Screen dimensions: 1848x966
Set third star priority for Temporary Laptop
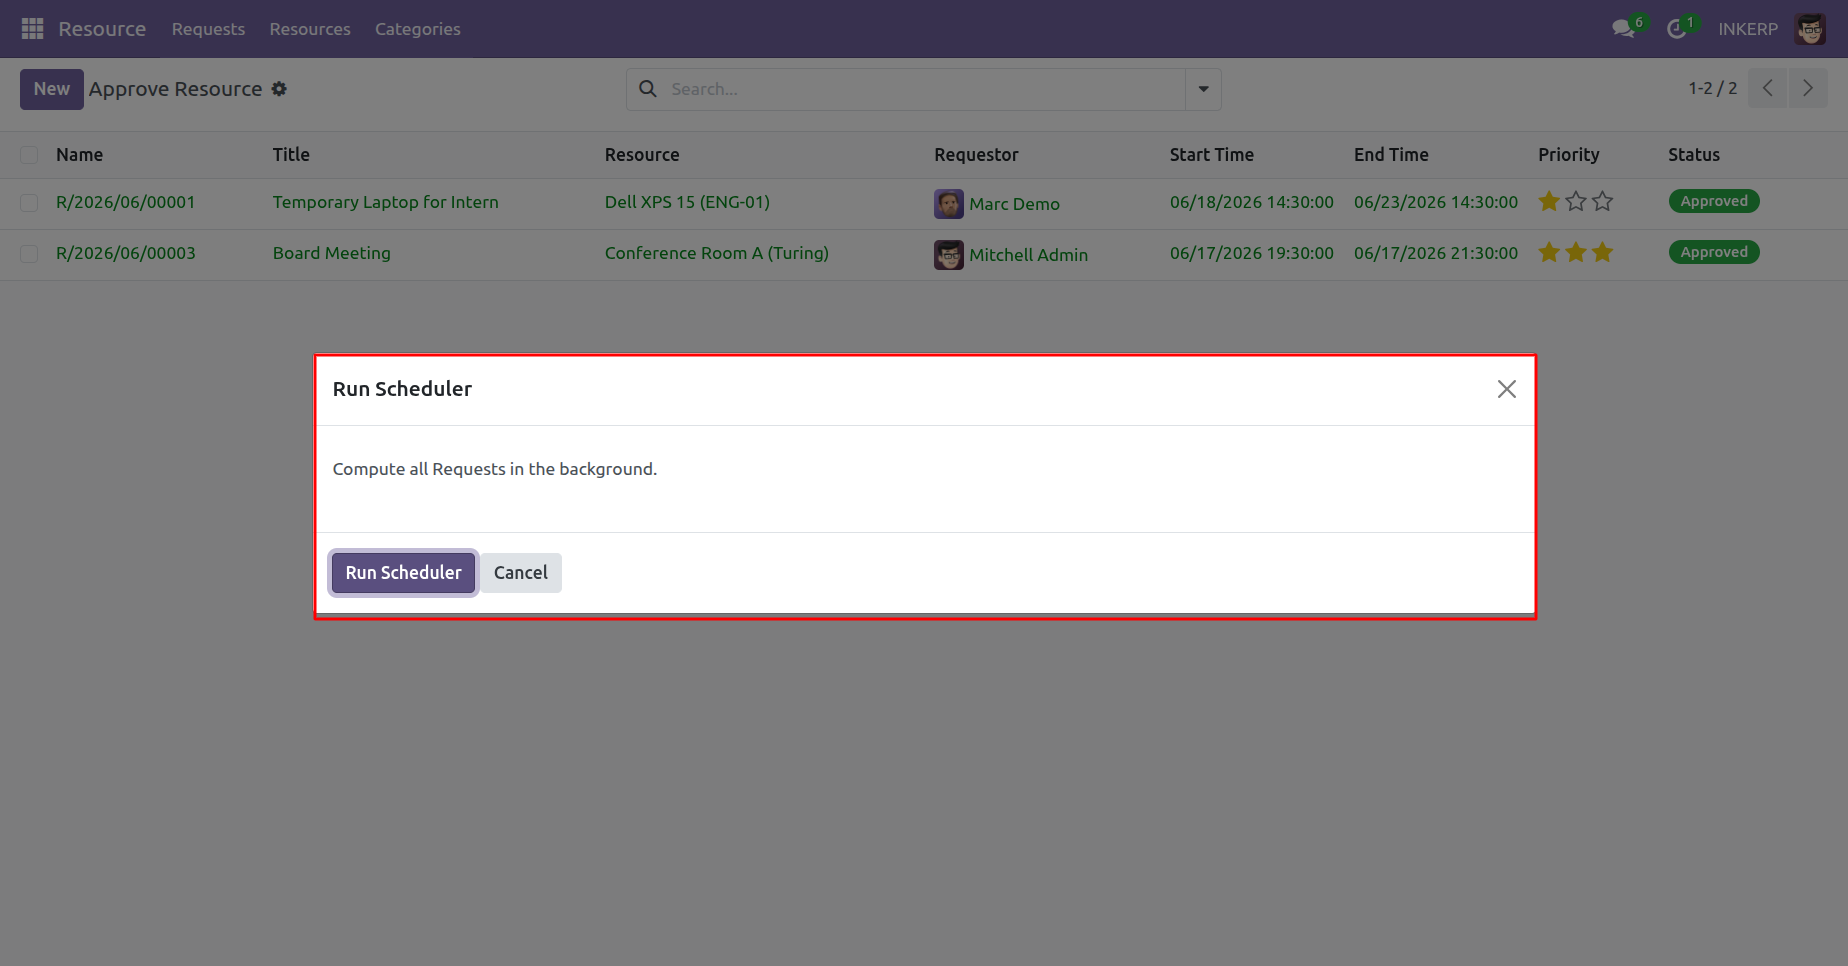pyautogui.click(x=1603, y=202)
